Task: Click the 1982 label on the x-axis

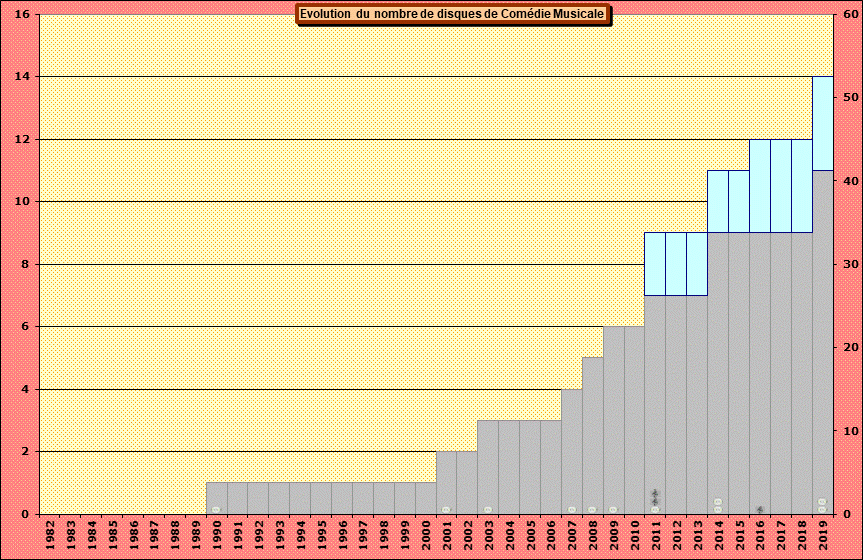Action: [50, 530]
